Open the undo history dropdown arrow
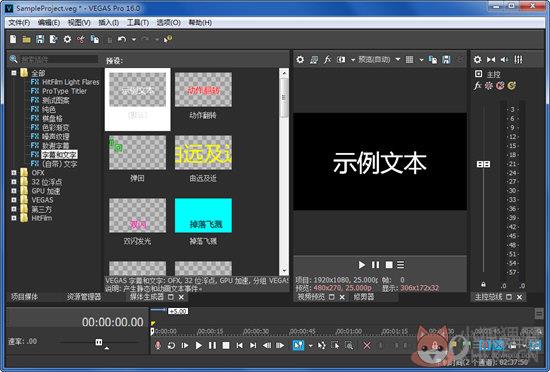The image size is (550, 372). pos(134,40)
